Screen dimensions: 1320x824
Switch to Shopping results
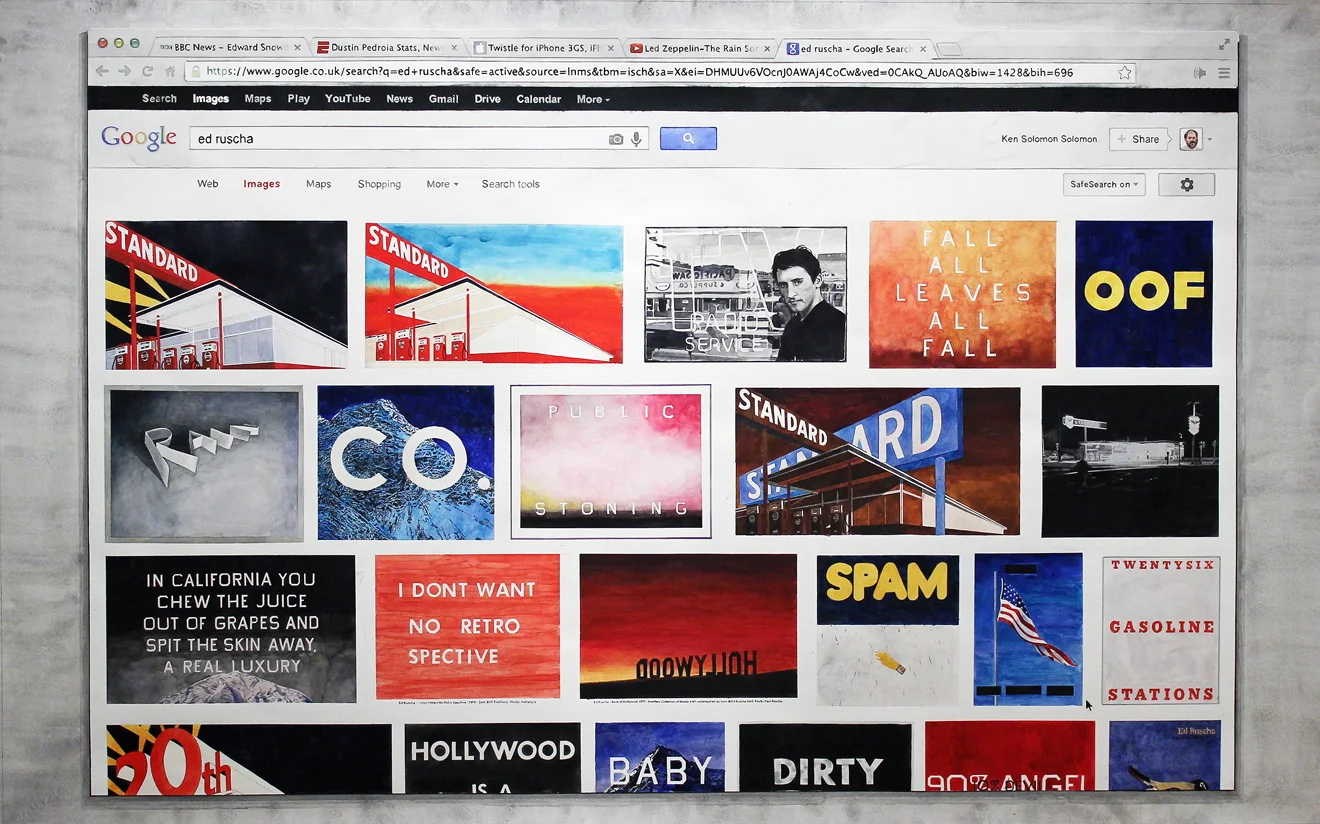379,184
